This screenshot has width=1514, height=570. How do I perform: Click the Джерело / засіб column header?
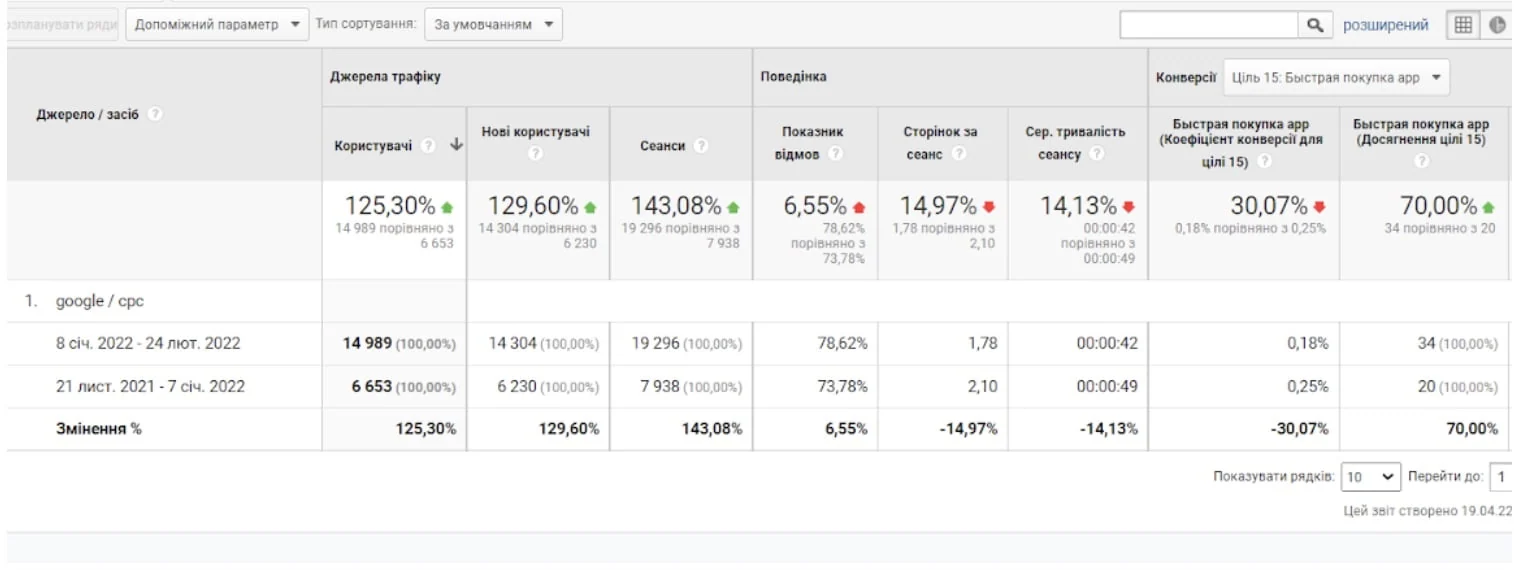(x=87, y=114)
